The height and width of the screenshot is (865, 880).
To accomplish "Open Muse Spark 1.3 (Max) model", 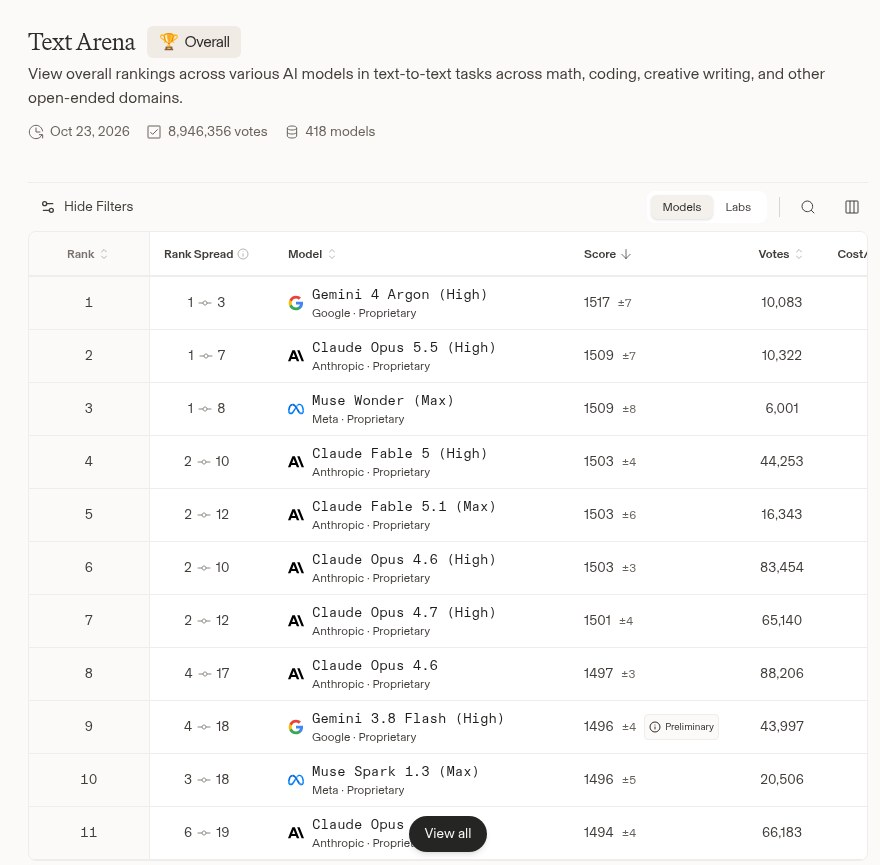I will click(395, 771).
